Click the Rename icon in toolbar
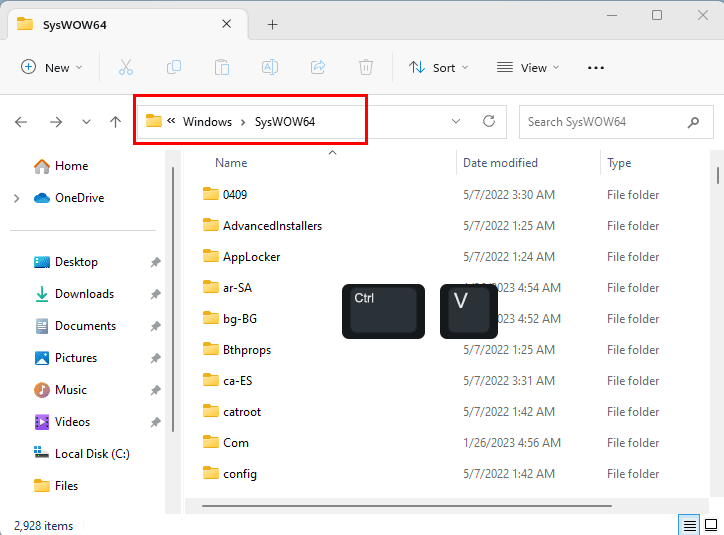724x535 pixels. (x=270, y=67)
